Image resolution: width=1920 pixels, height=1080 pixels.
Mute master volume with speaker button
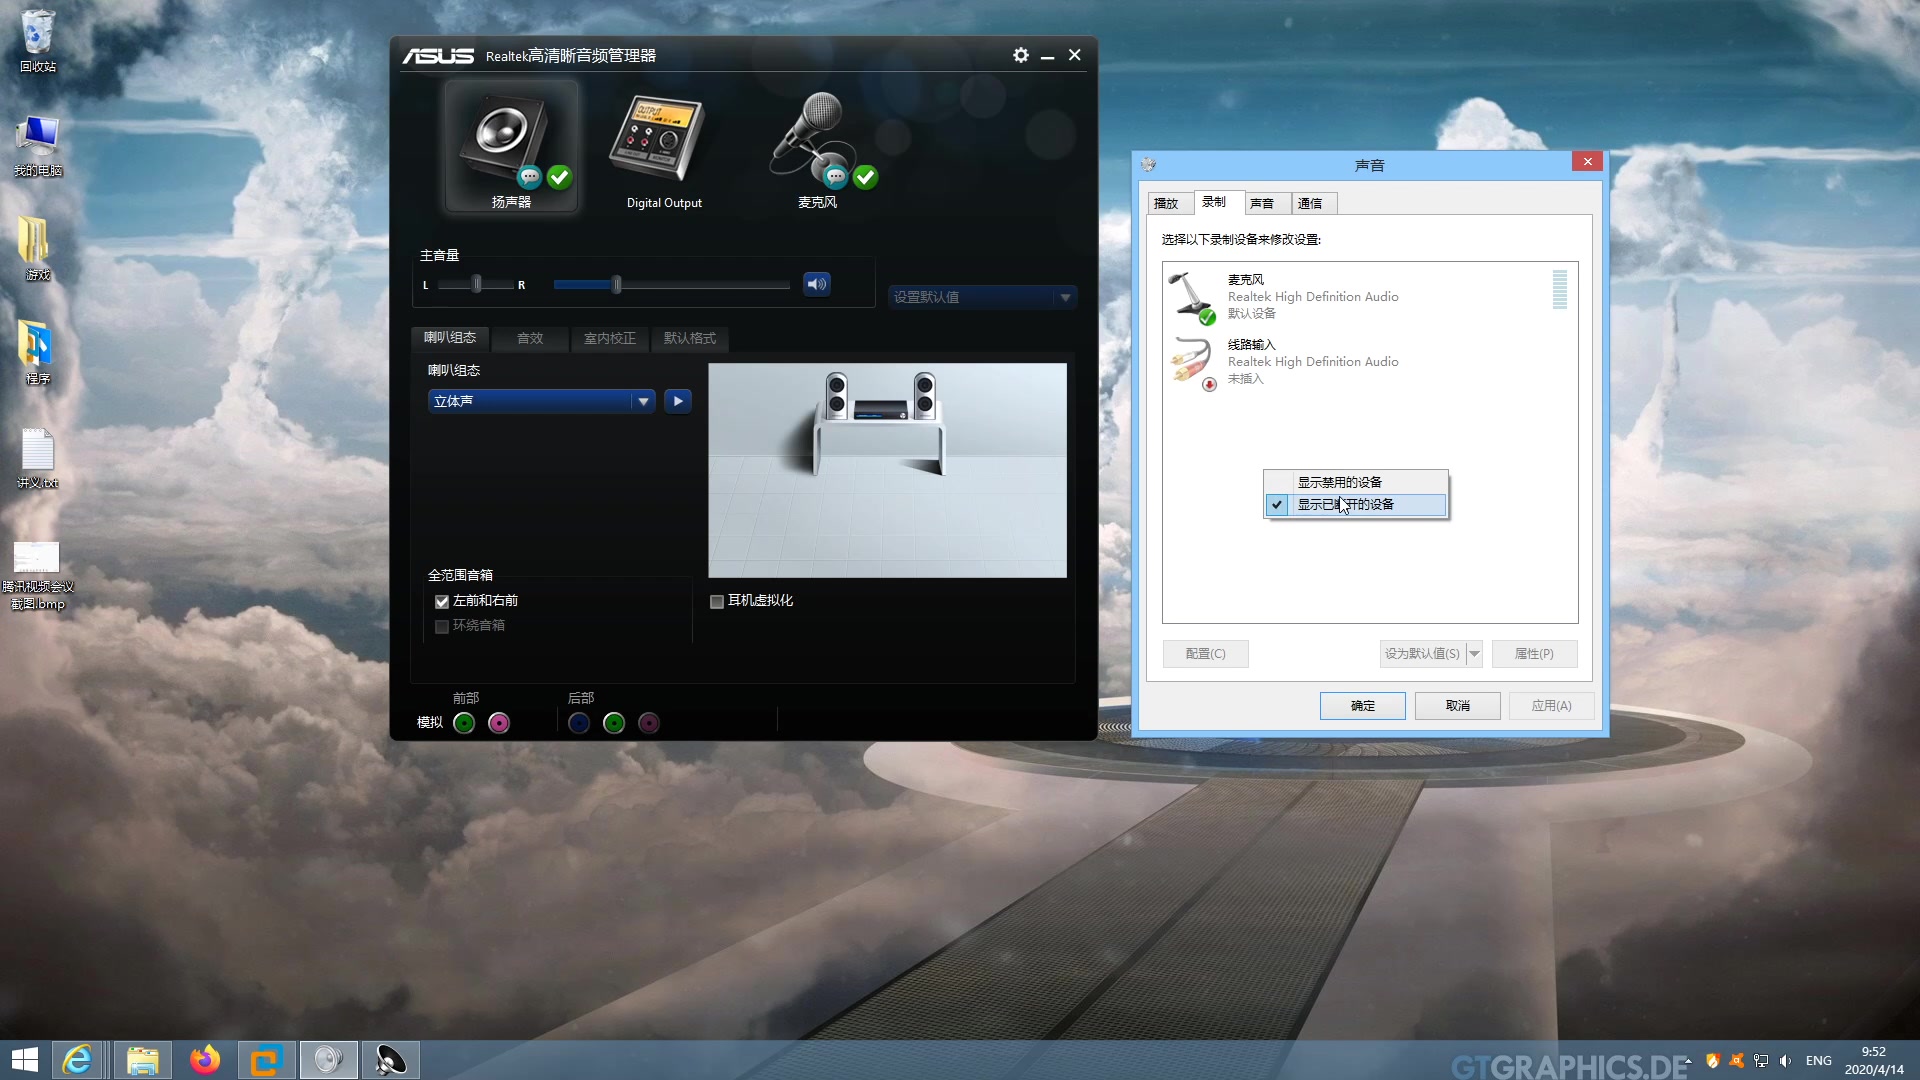[817, 284]
